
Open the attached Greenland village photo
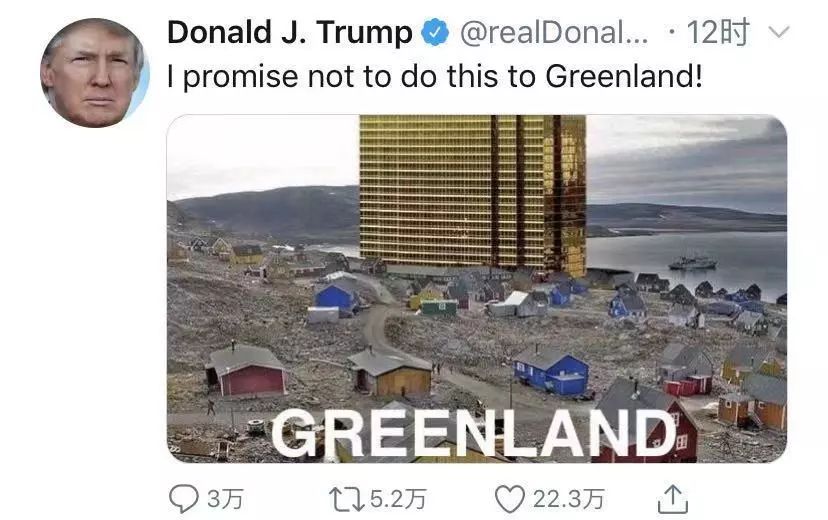[477, 289]
